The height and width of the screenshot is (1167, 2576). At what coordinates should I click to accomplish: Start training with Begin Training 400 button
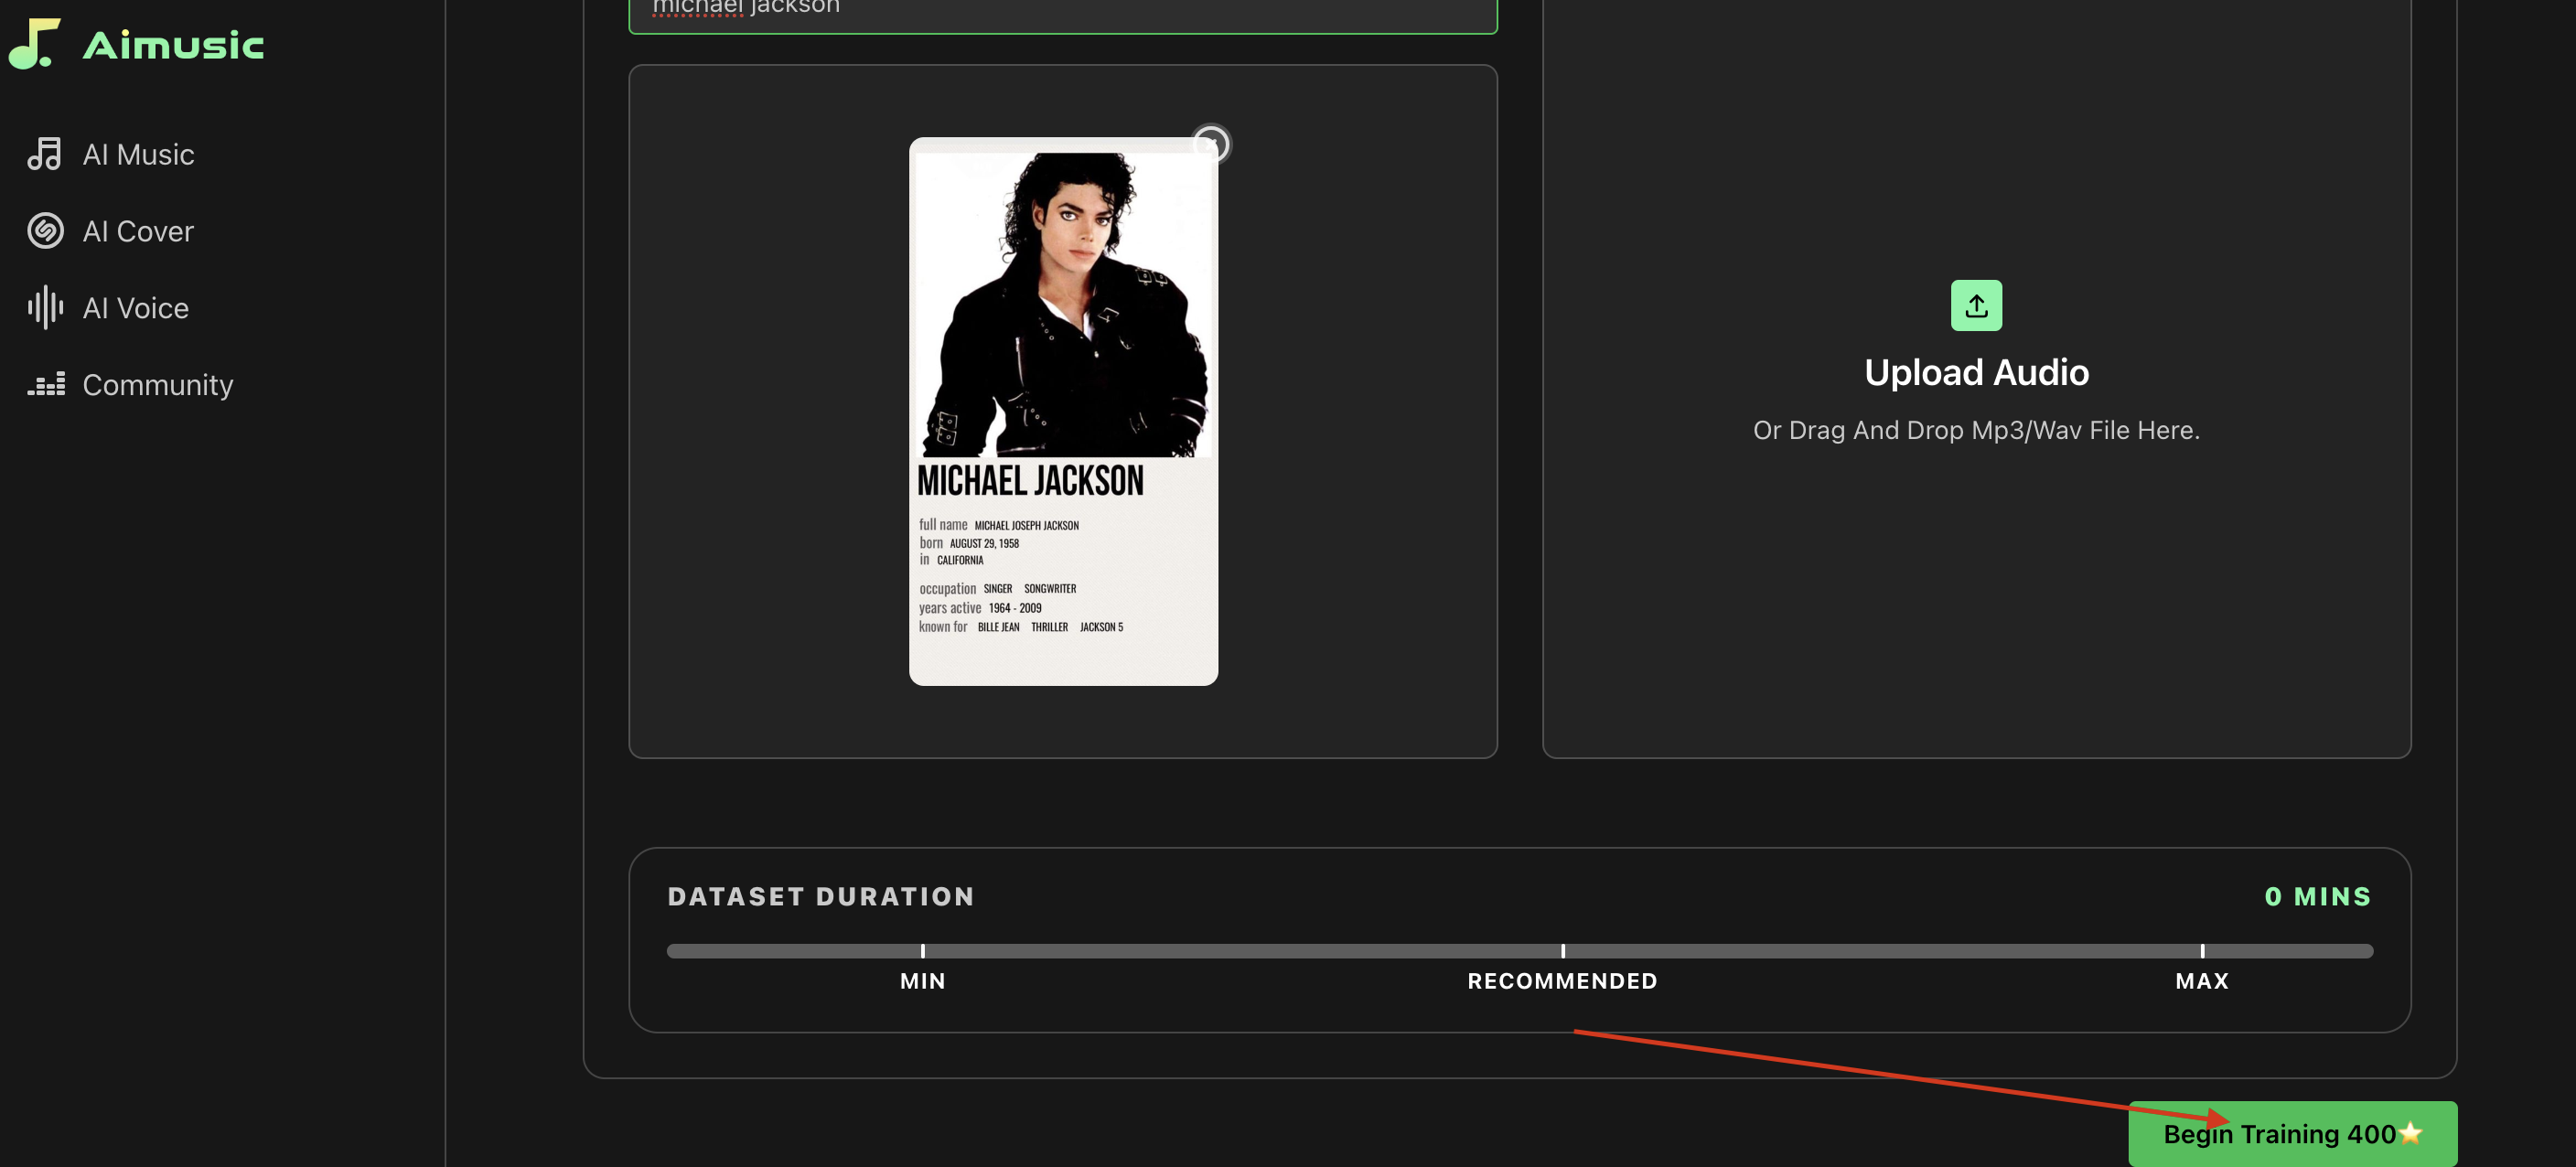[2292, 1134]
